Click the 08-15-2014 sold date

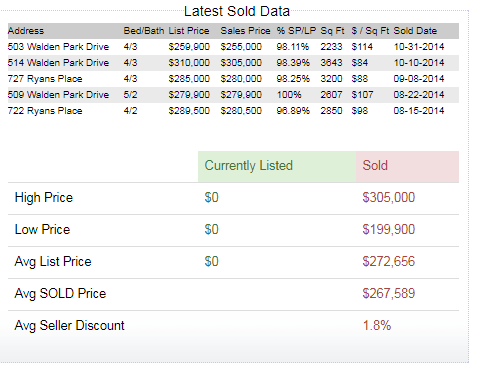419,111
